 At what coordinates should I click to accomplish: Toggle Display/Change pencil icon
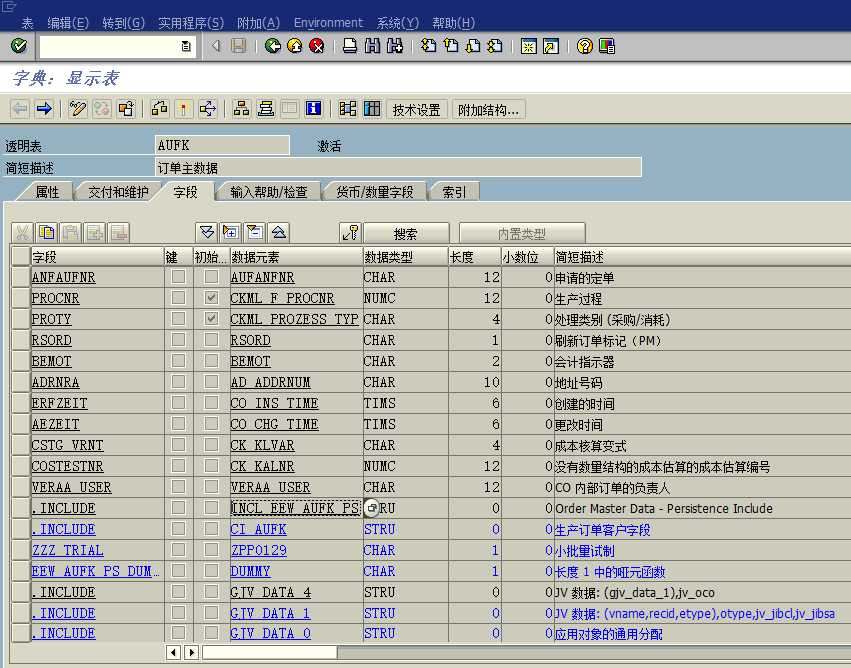coord(78,109)
